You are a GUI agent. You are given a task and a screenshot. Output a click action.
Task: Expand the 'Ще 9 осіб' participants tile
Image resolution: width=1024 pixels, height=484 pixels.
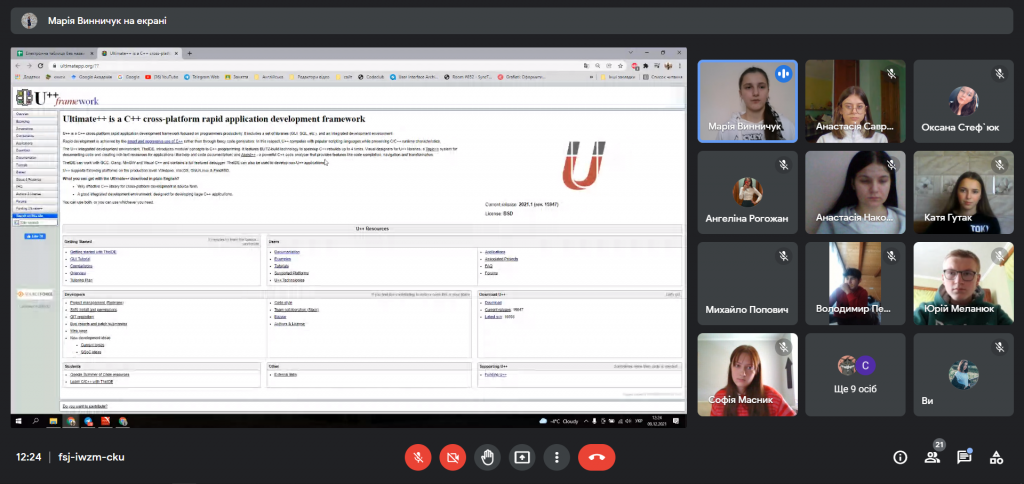click(855, 374)
